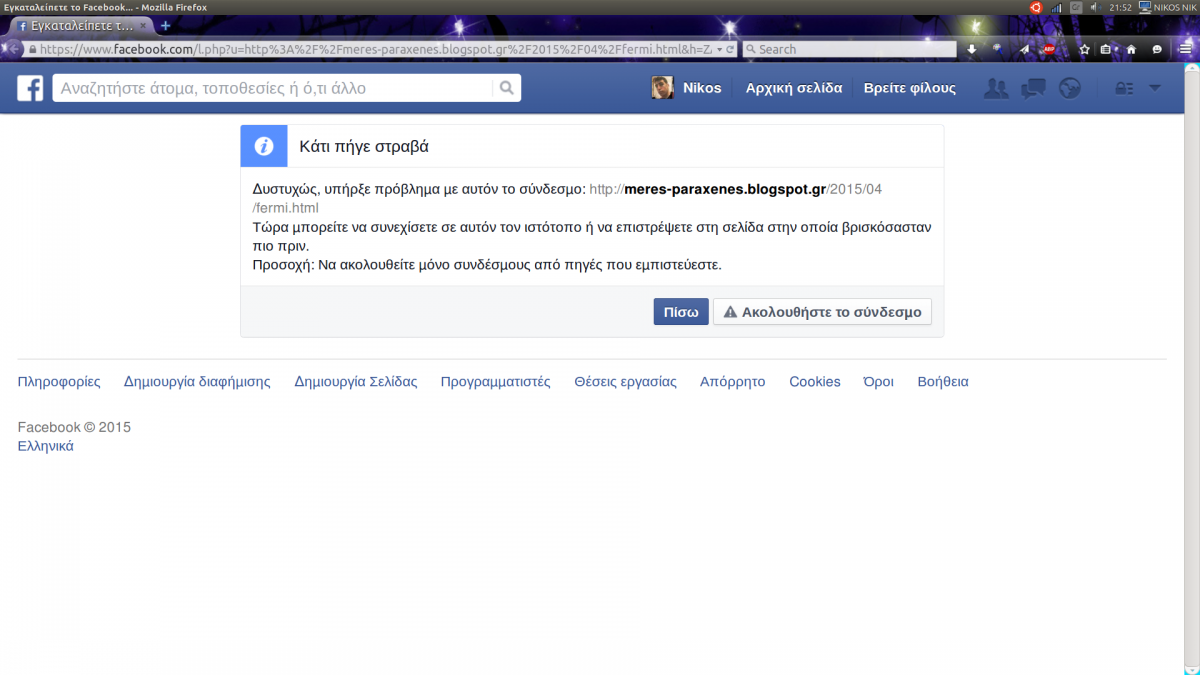Open Nikos profile picture thumbnail
This screenshot has width=1200, height=675.
tap(662, 88)
